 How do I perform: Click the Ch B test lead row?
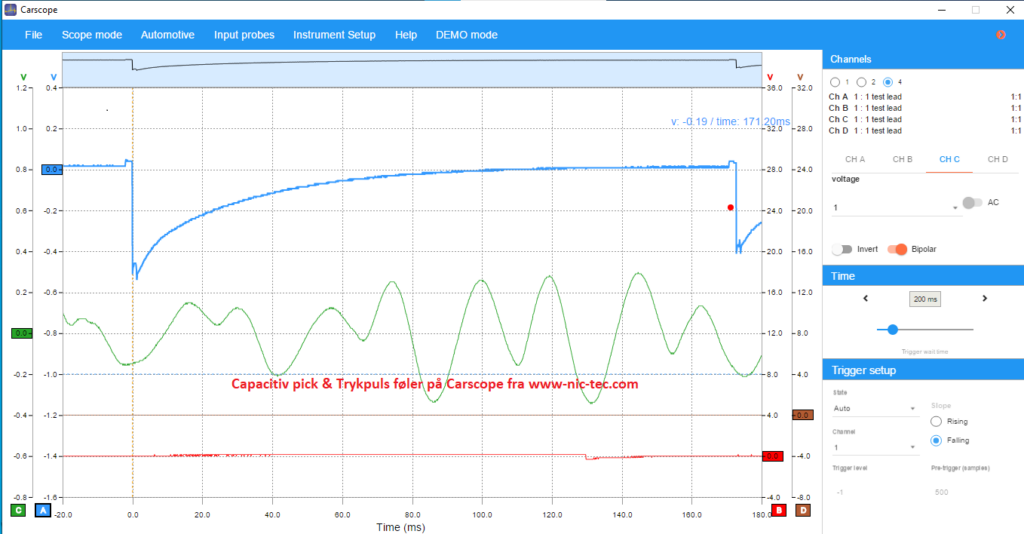(925, 108)
